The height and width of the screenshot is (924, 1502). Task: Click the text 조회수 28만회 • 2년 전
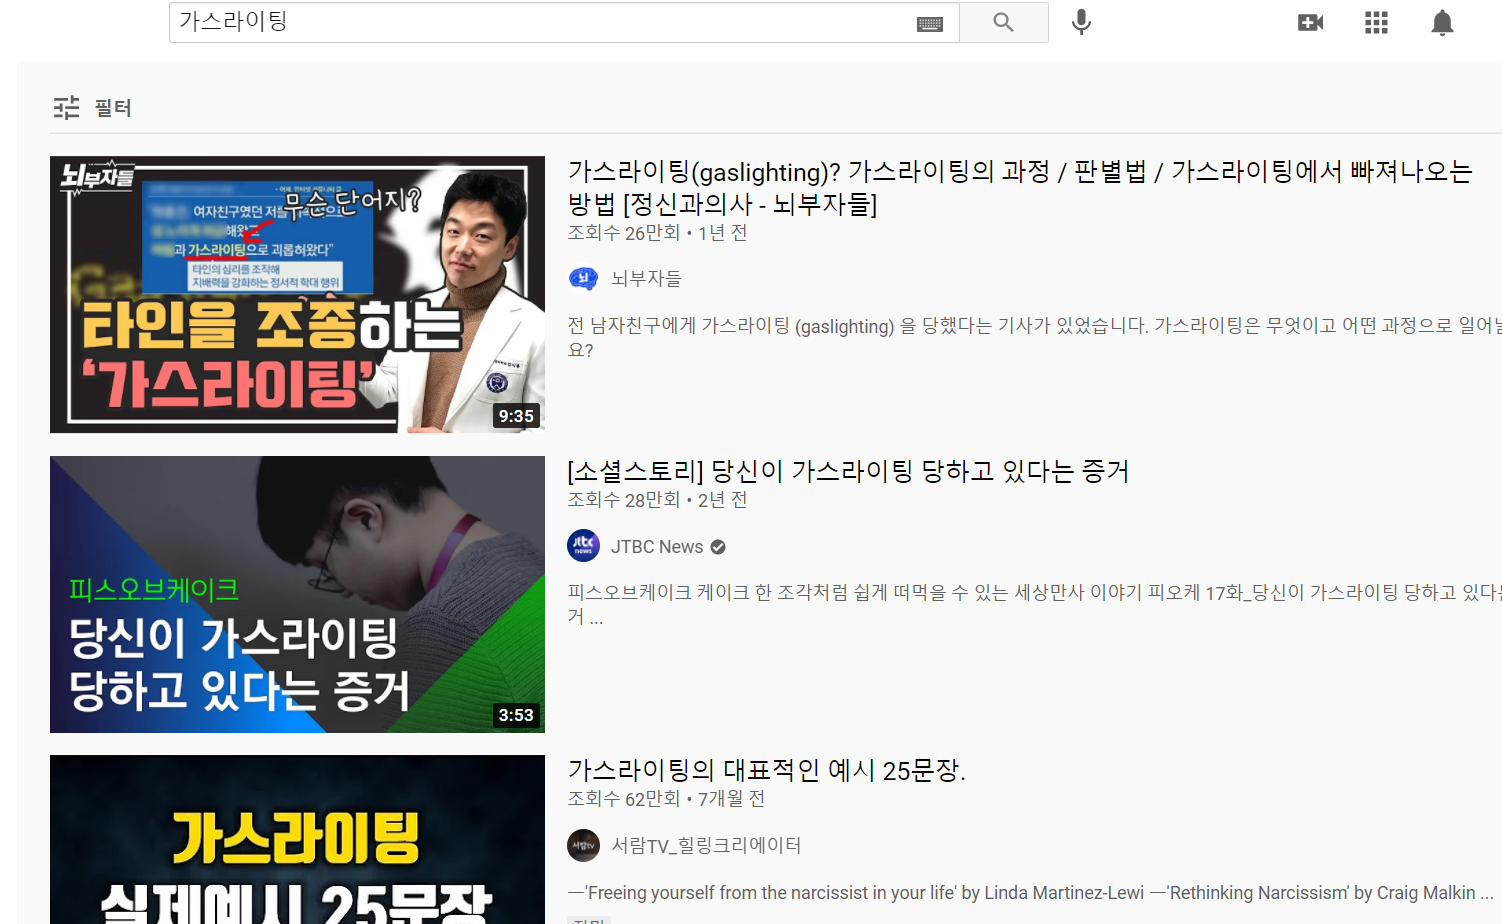(x=657, y=500)
